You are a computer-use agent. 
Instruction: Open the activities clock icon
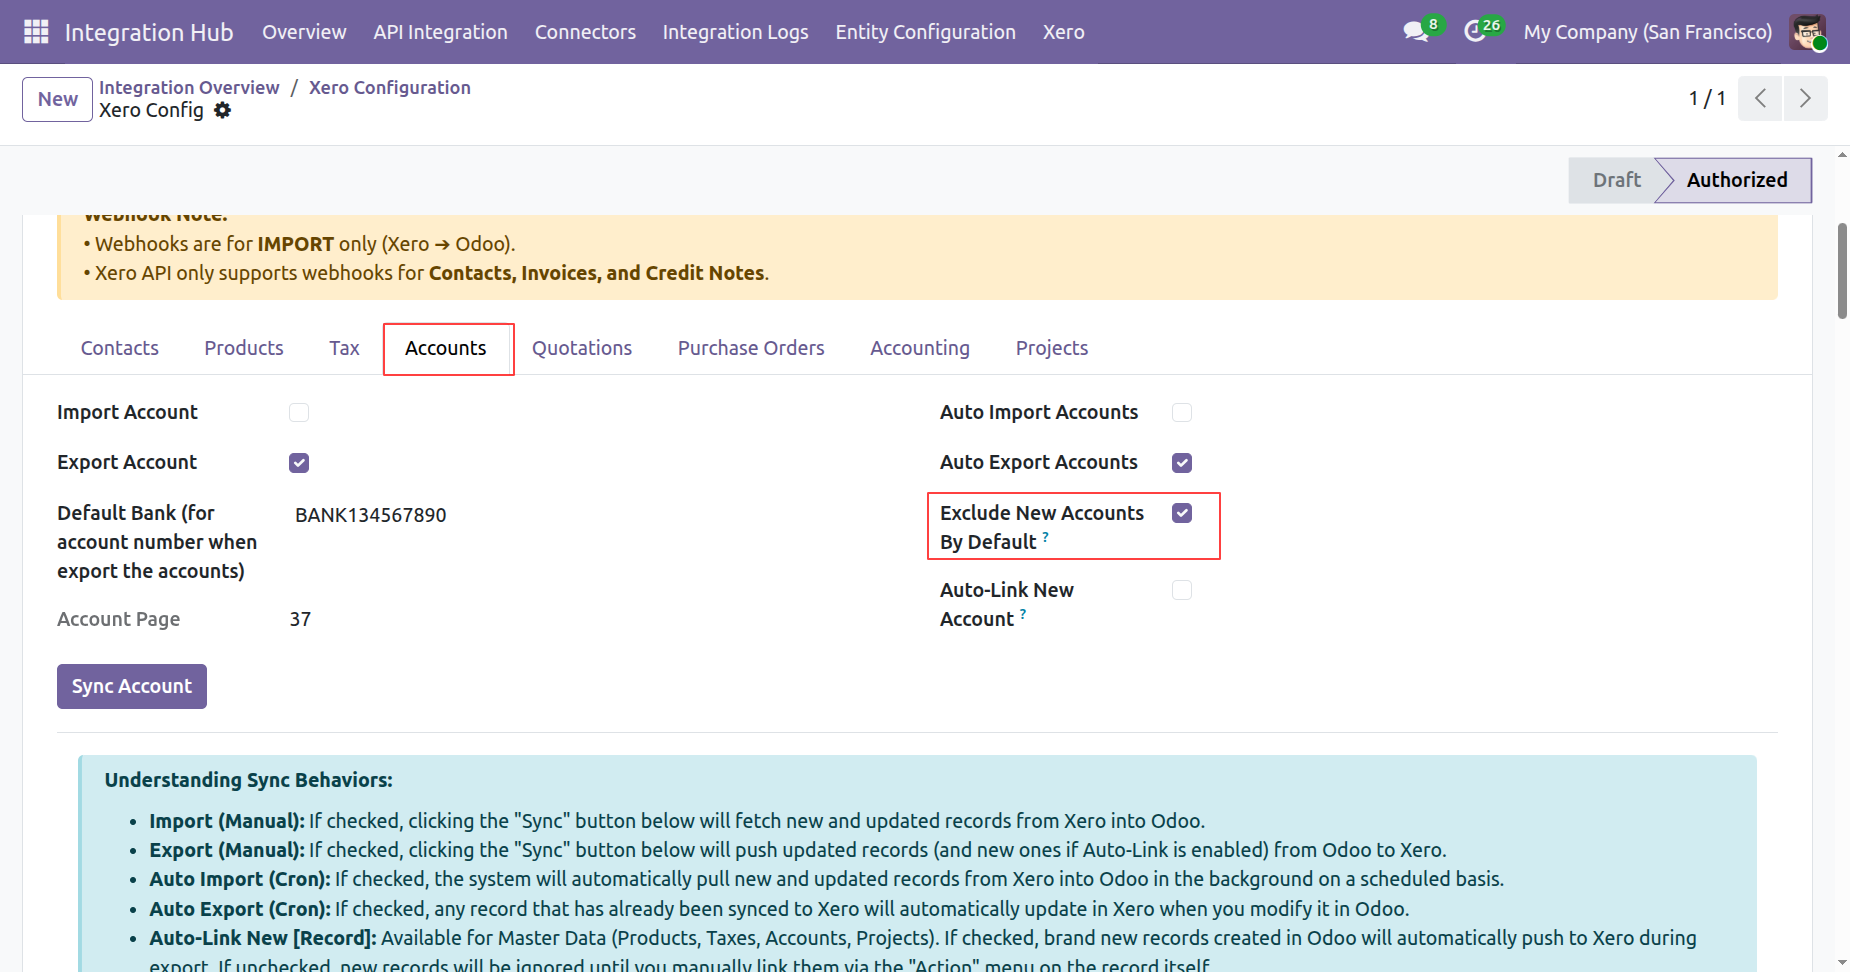1475,32
